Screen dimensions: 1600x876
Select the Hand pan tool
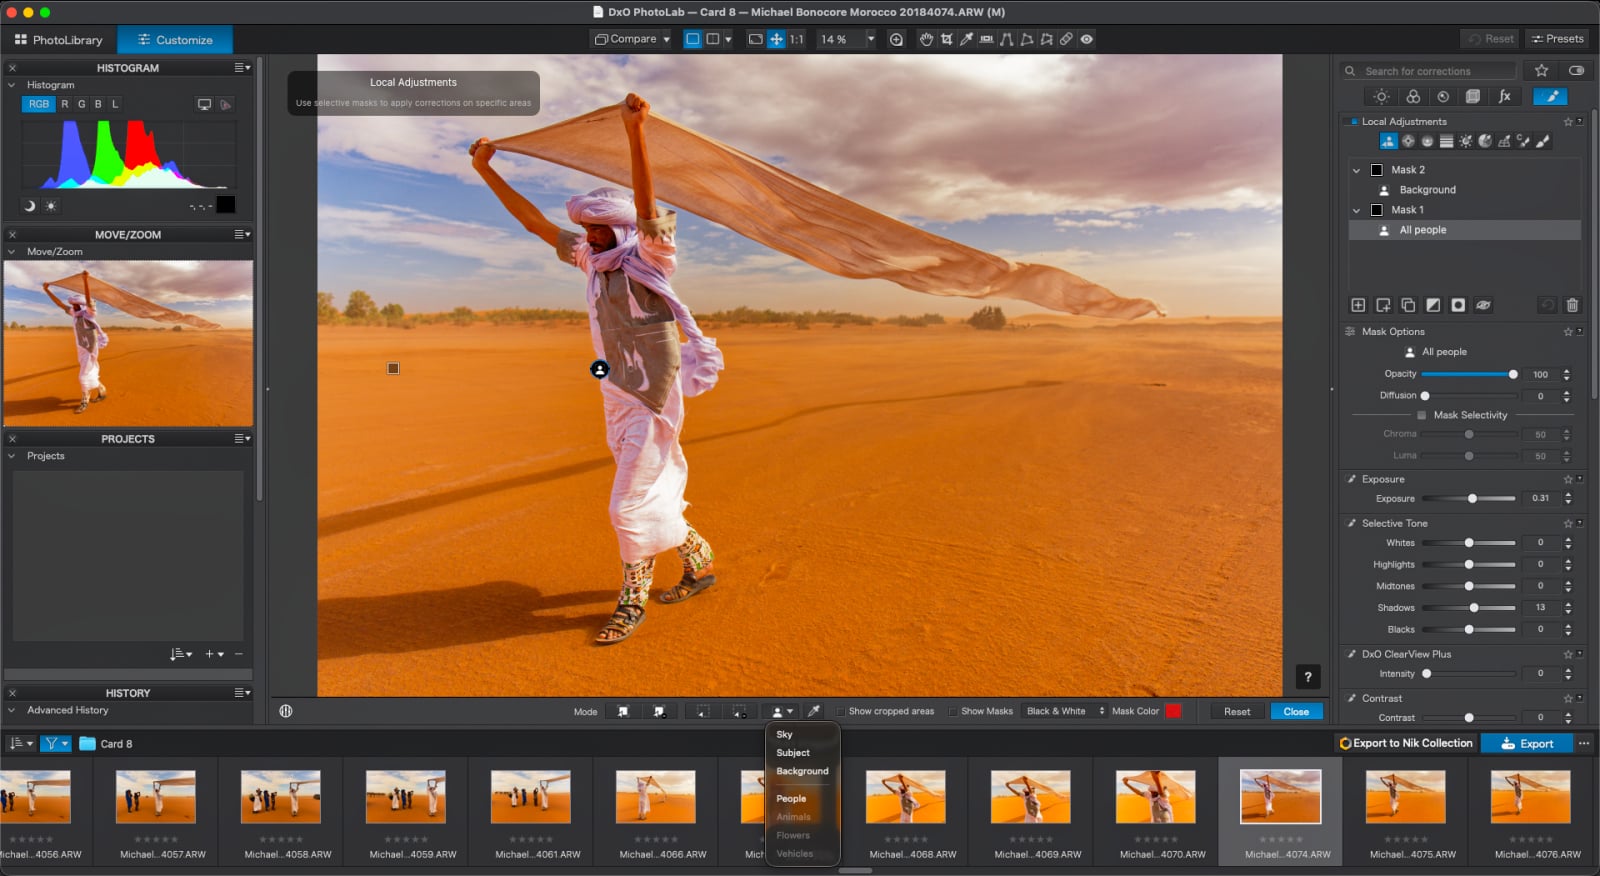(926, 39)
